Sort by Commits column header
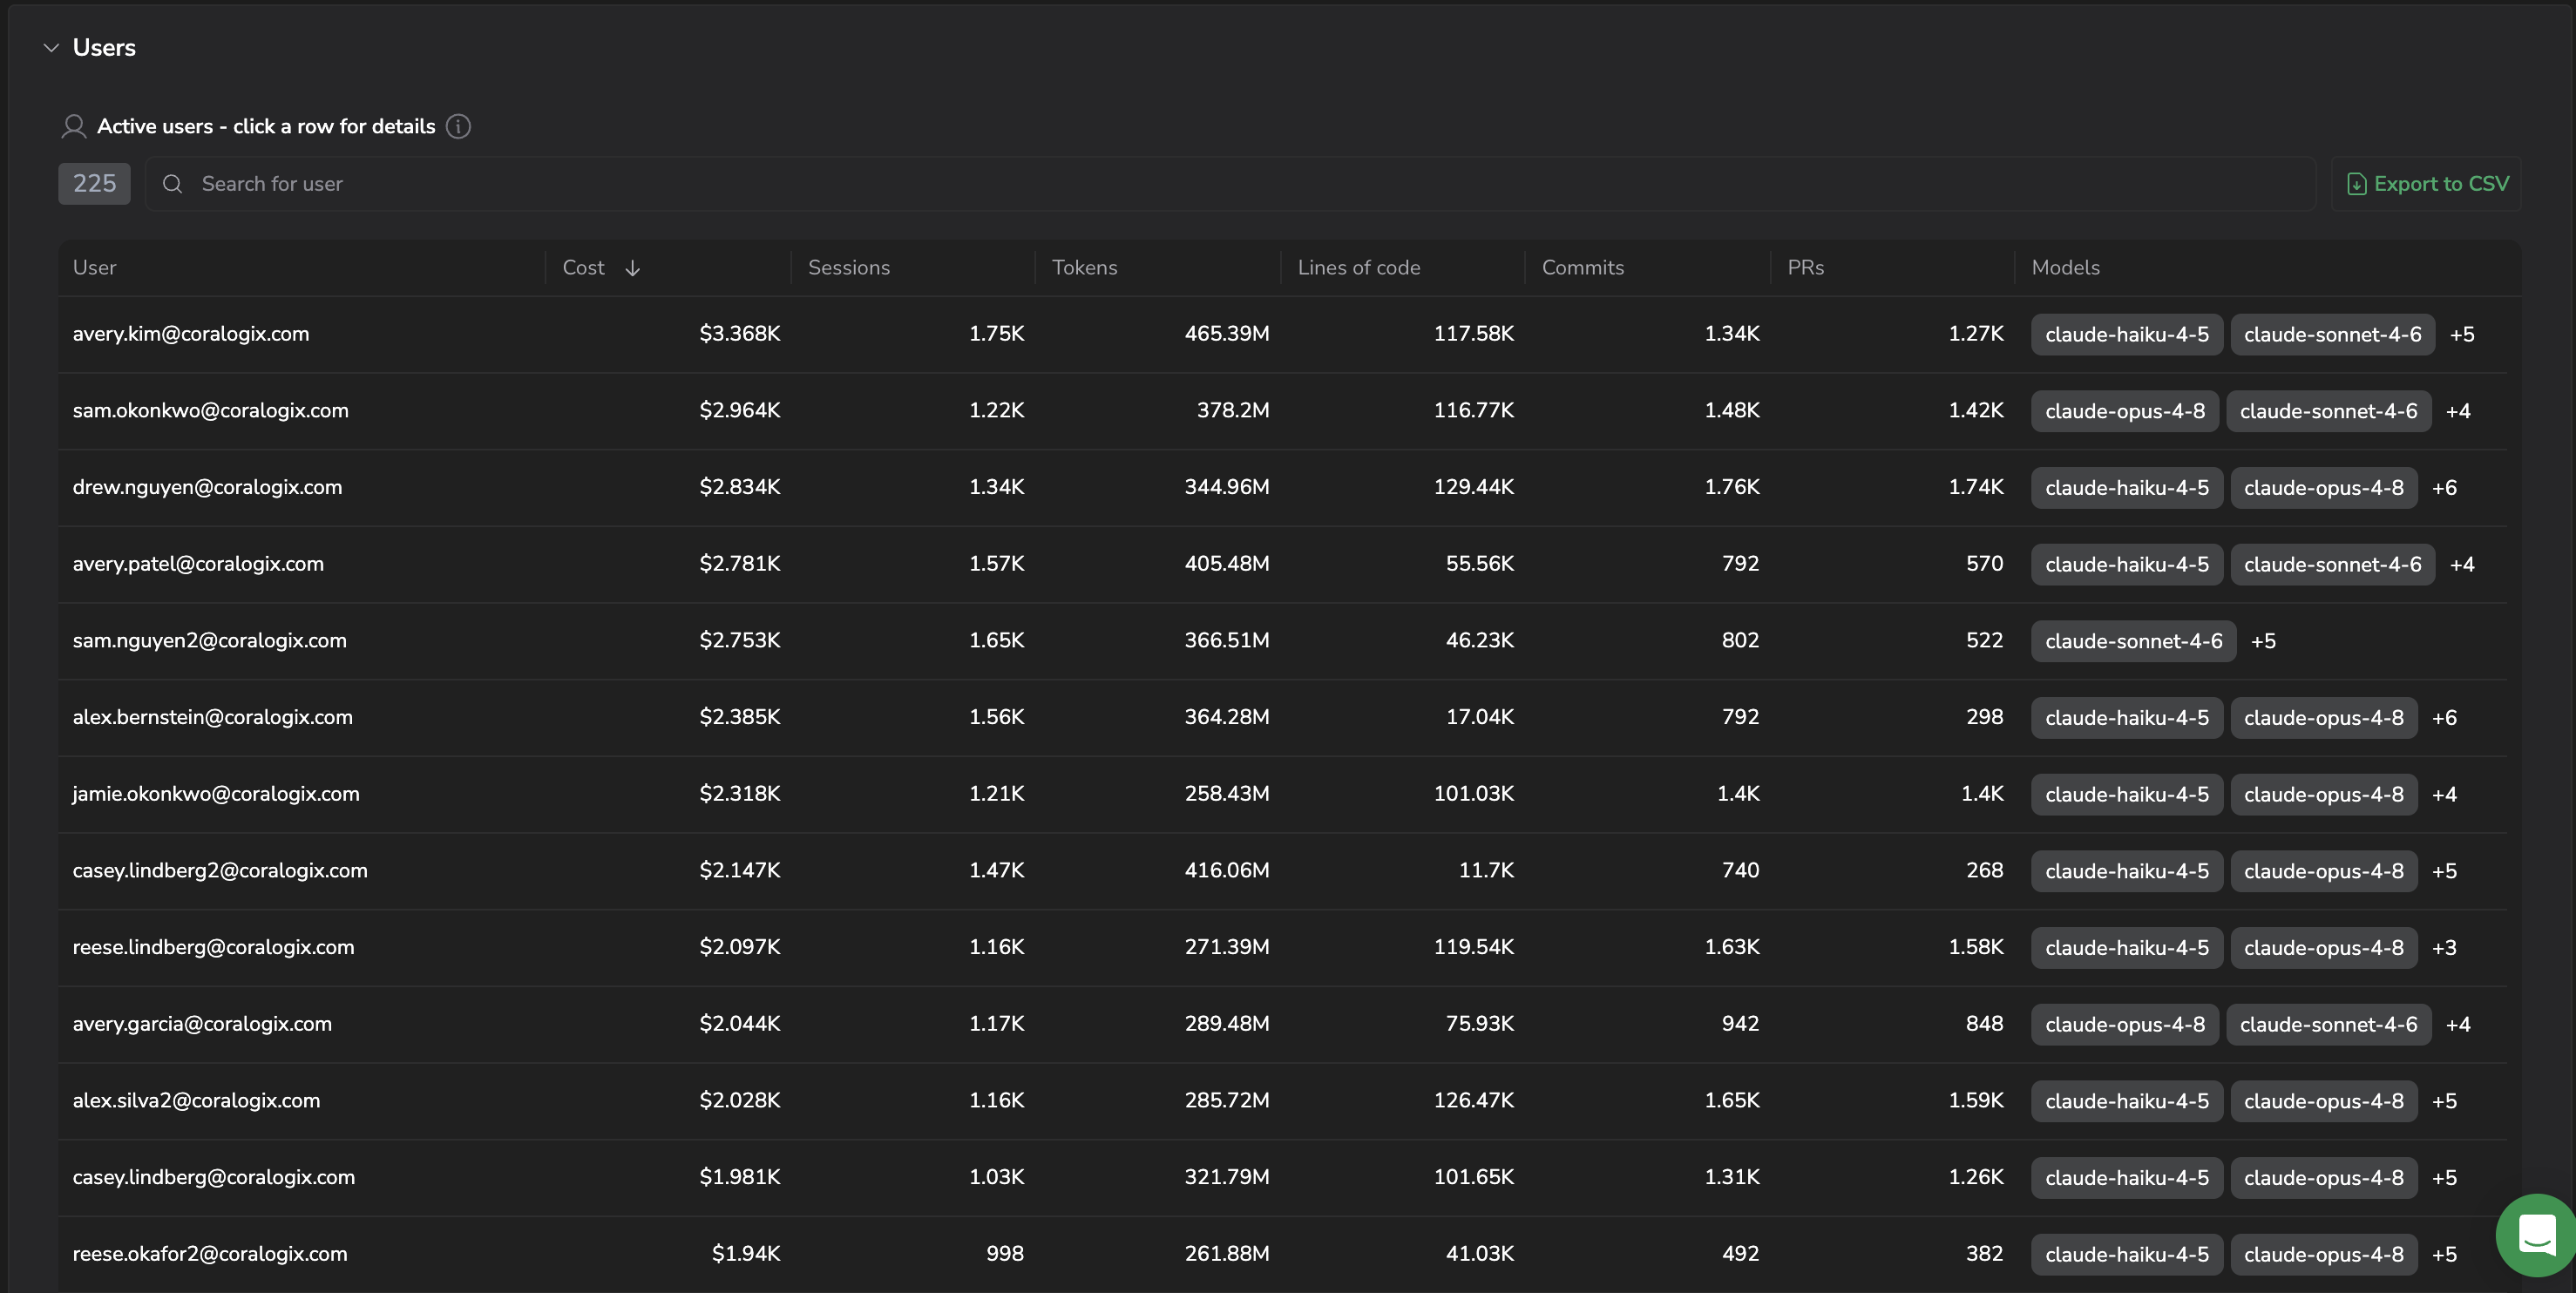2576x1293 pixels. pos(1583,268)
